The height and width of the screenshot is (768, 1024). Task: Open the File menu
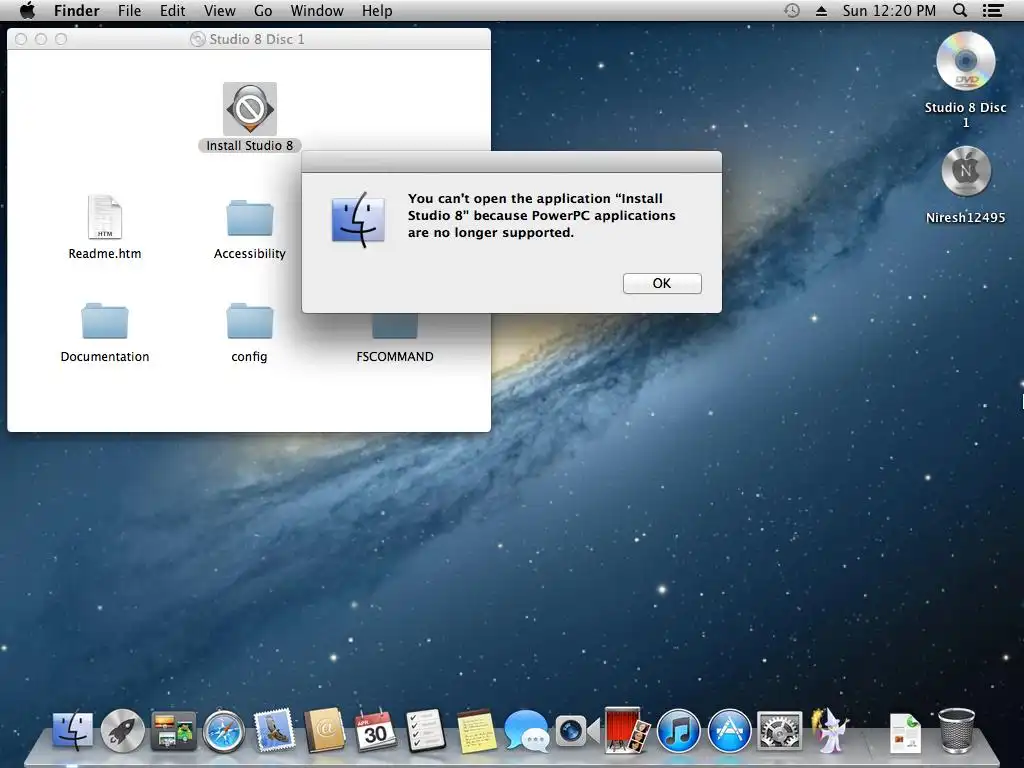point(129,10)
